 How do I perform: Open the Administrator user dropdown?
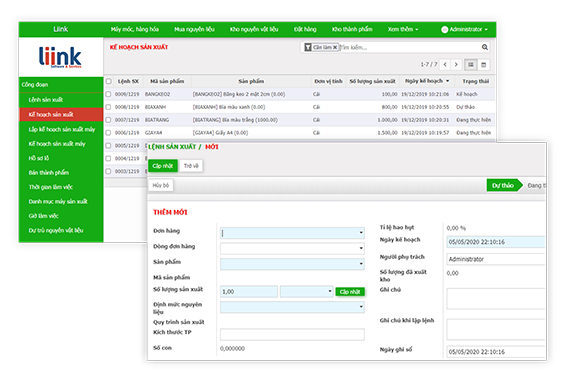[465, 29]
